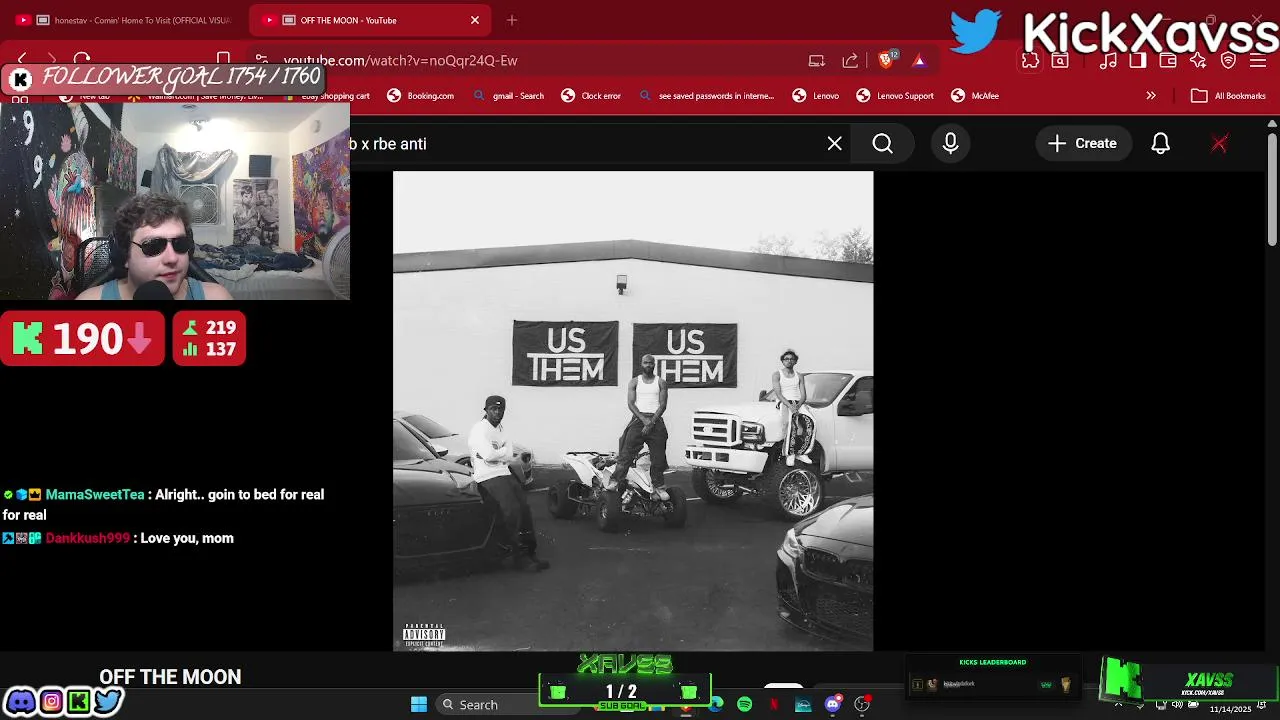This screenshot has height=720, width=1280.
Task: Start YouTube voice search with microphone
Action: pos(951,144)
